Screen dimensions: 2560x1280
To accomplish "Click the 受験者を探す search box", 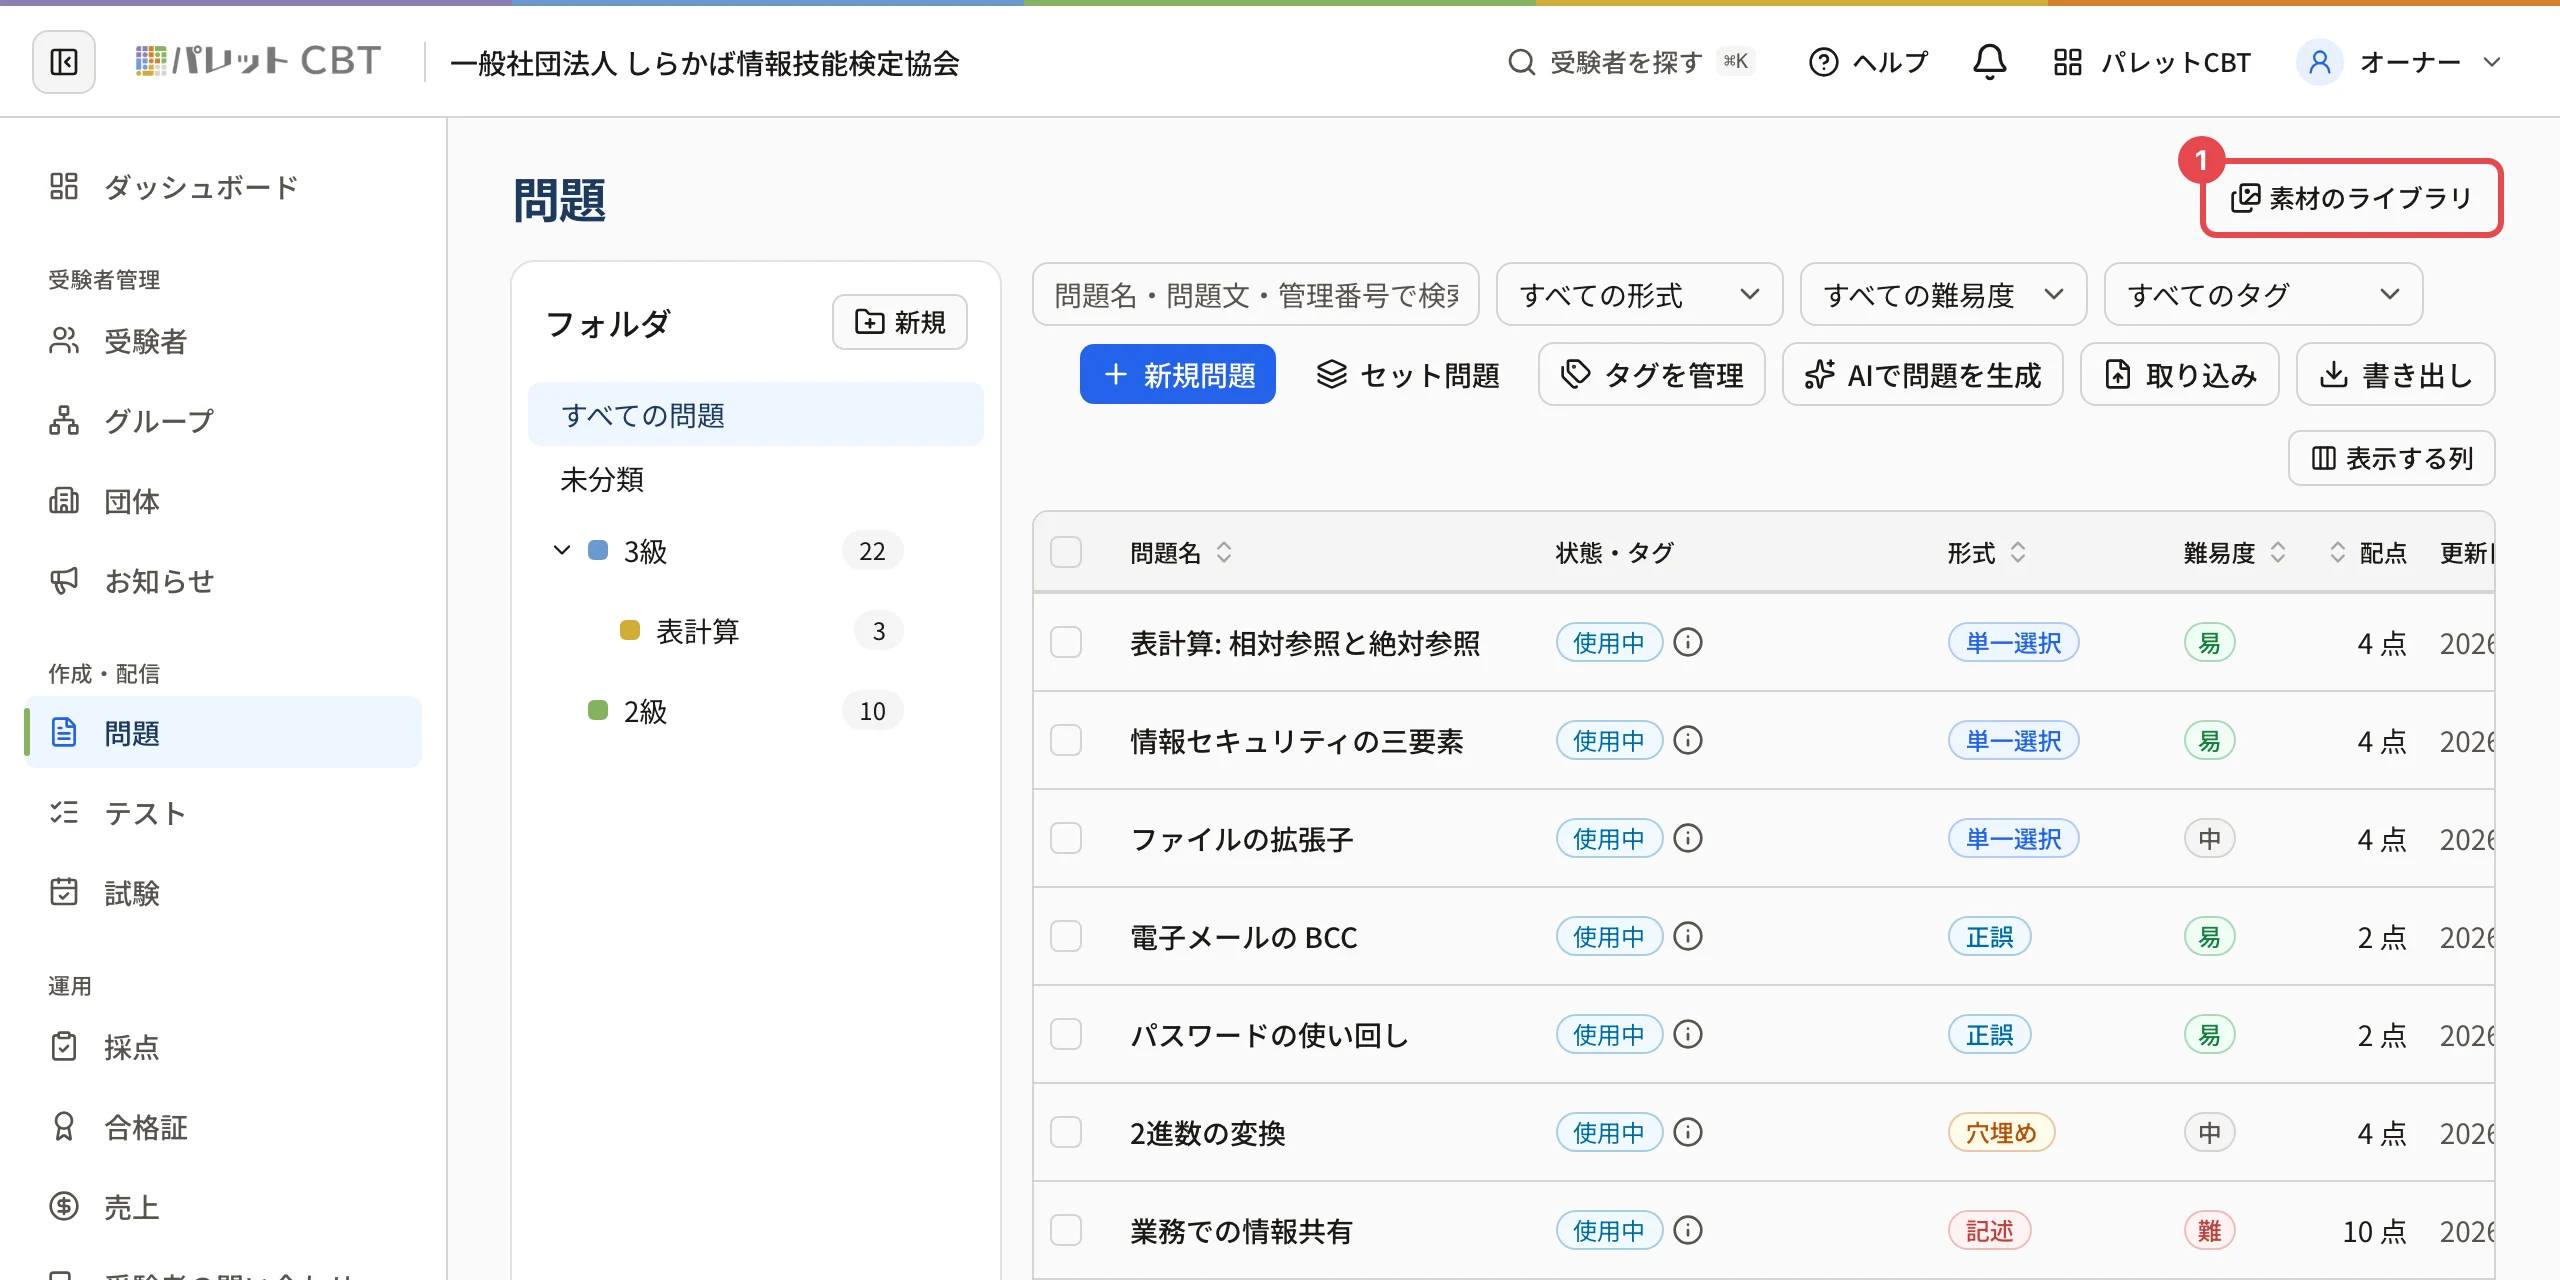I will [x=1631, y=62].
